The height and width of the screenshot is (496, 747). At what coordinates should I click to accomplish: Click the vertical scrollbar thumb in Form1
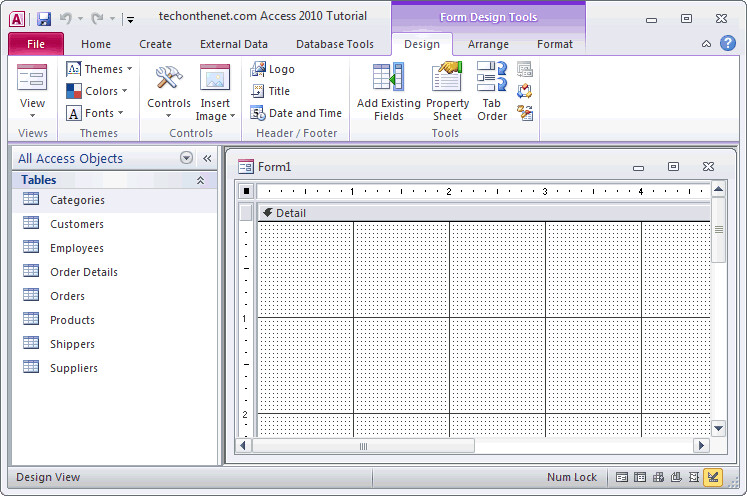click(718, 230)
